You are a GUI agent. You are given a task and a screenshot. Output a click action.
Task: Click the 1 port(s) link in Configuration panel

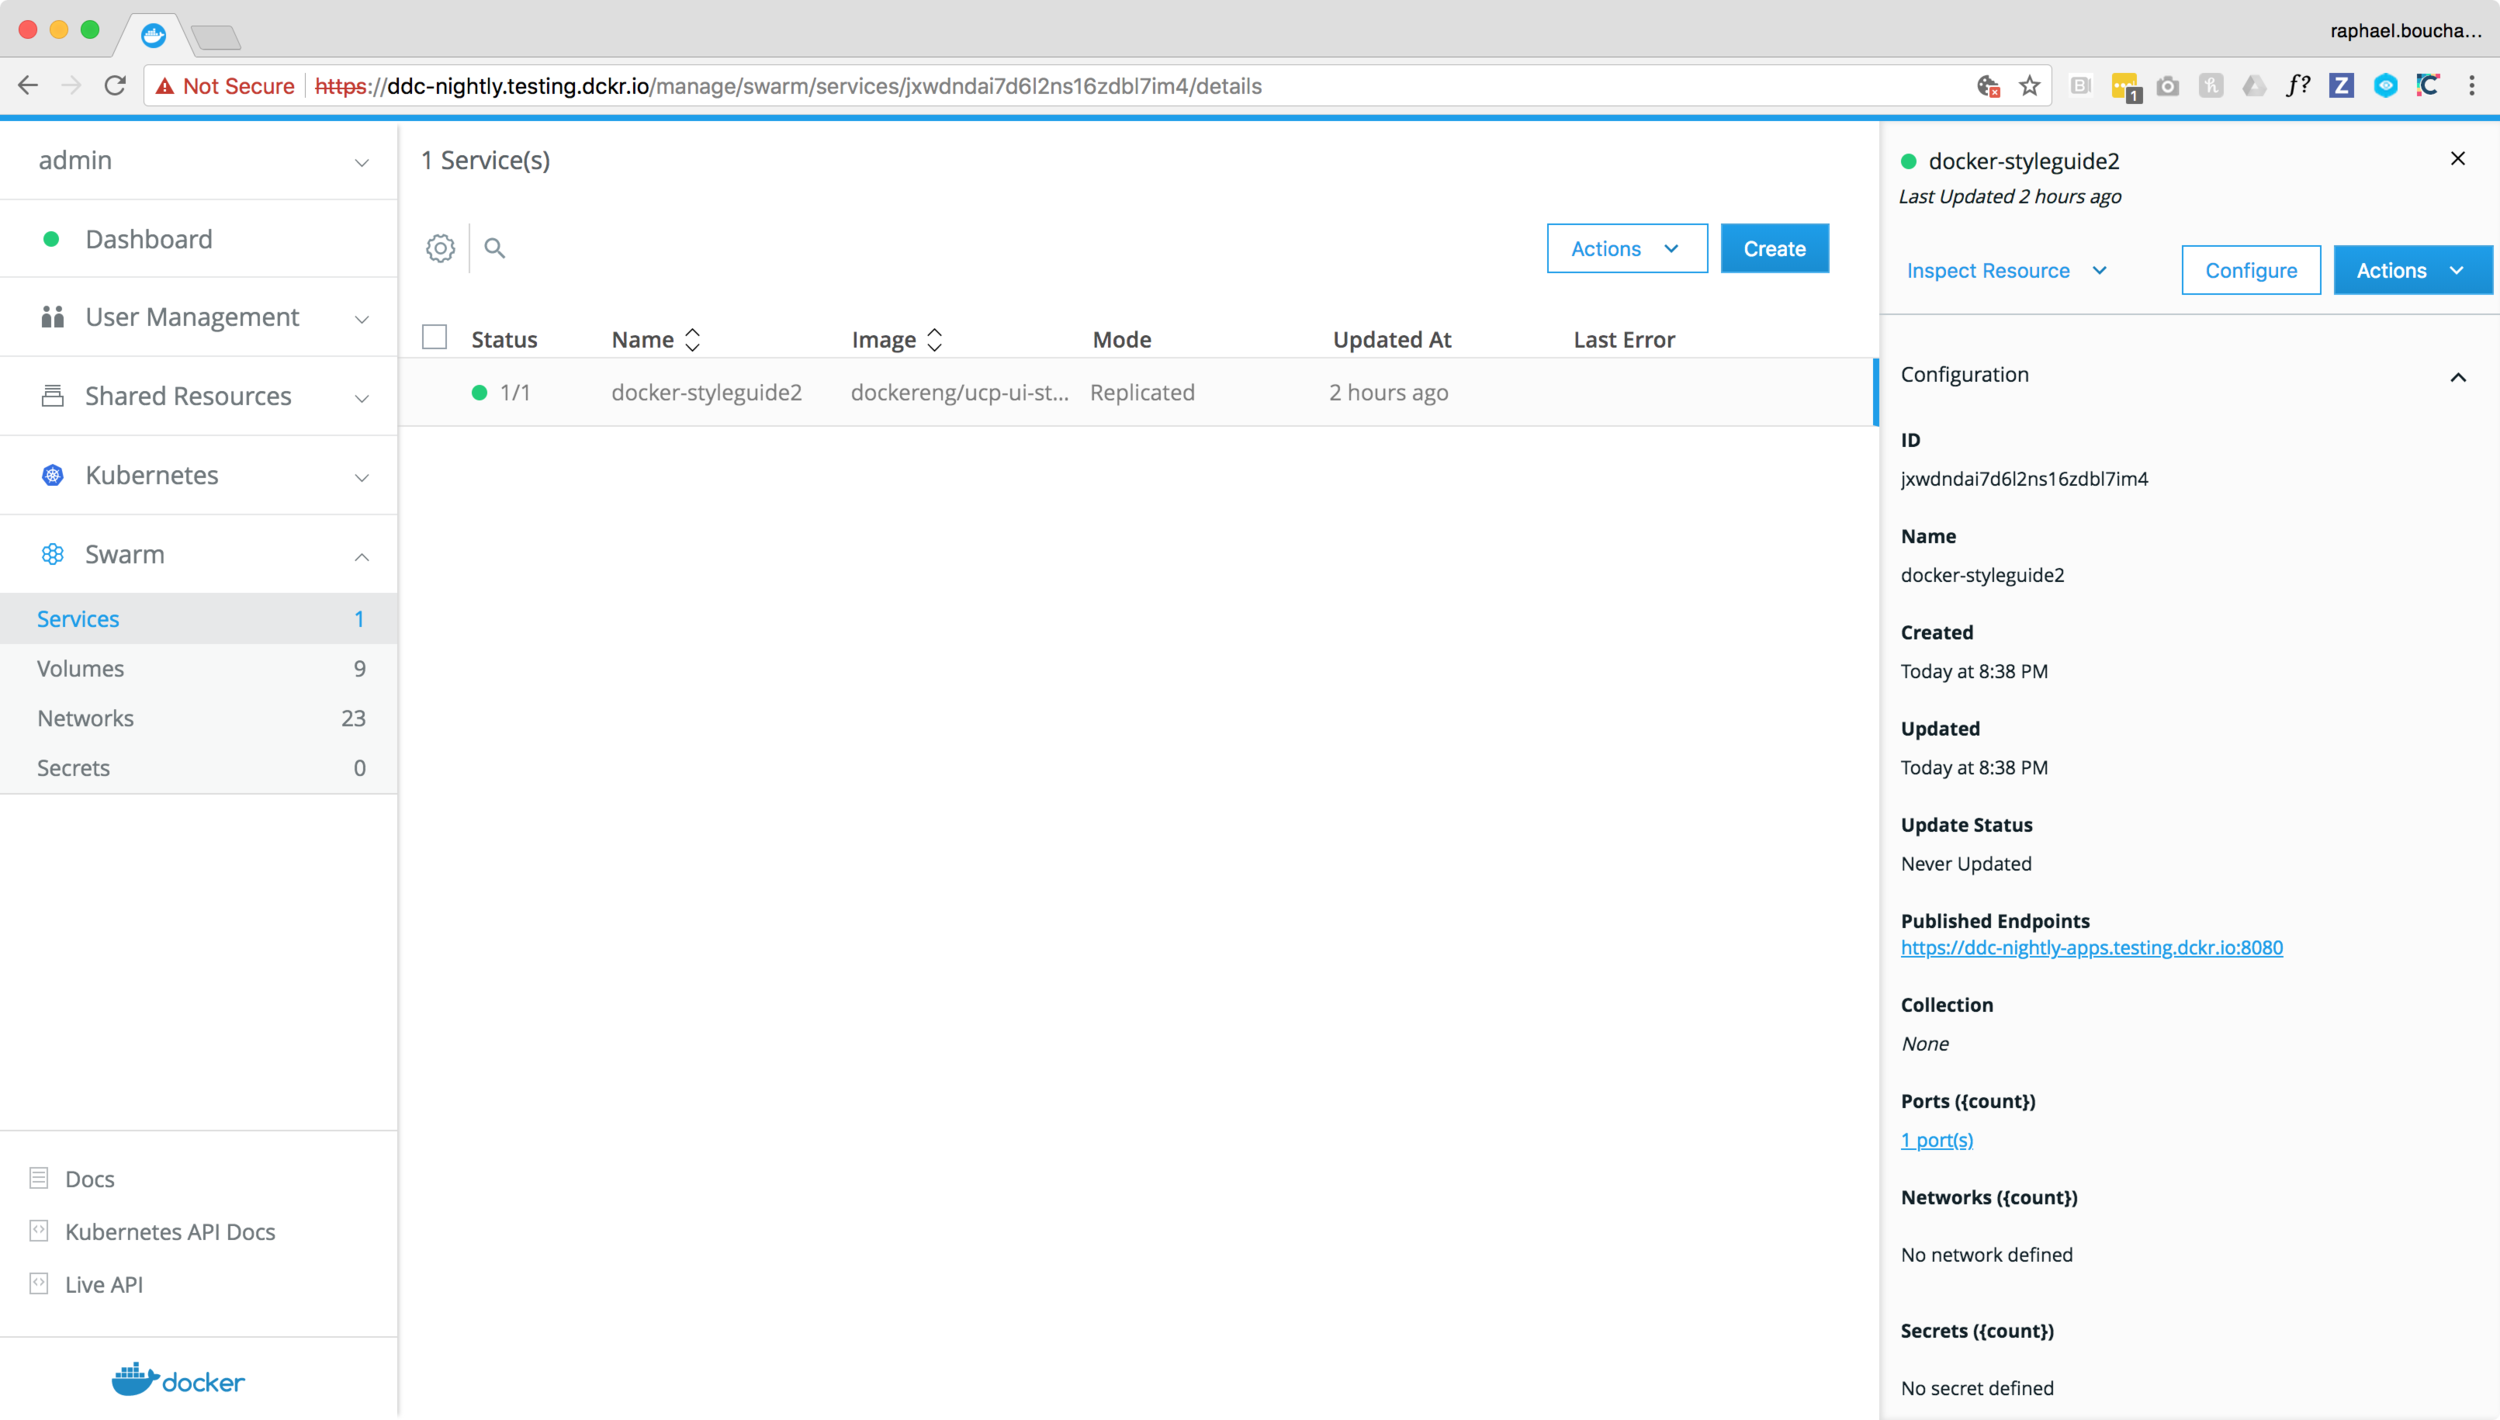click(1935, 1138)
